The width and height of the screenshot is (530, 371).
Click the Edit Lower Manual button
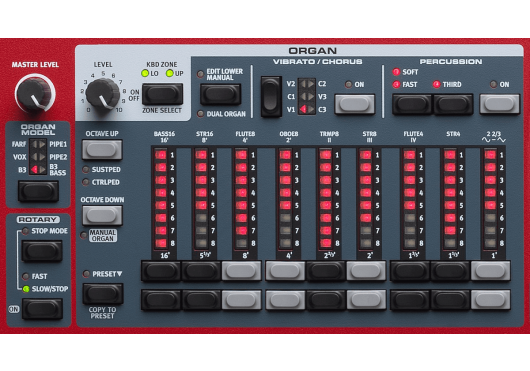tap(220, 94)
